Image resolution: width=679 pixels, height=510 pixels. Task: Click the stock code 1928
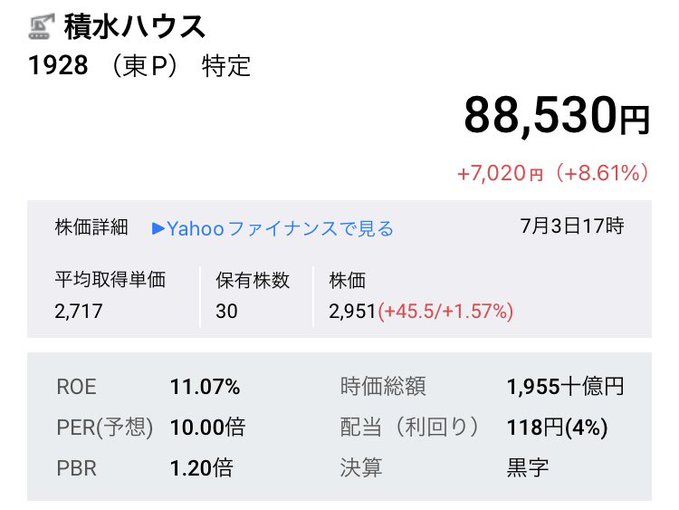pos(58,66)
